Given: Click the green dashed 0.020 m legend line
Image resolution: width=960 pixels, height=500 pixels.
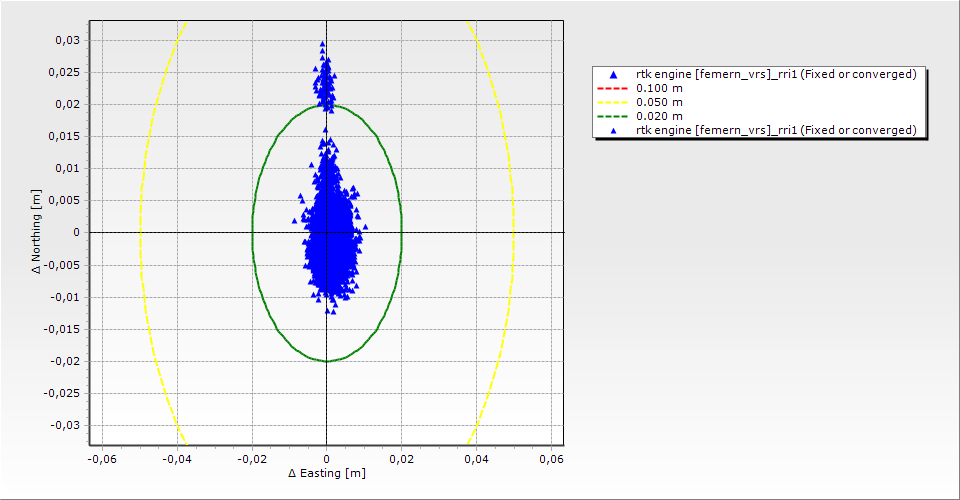Looking at the screenshot, I should tap(612, 116).
